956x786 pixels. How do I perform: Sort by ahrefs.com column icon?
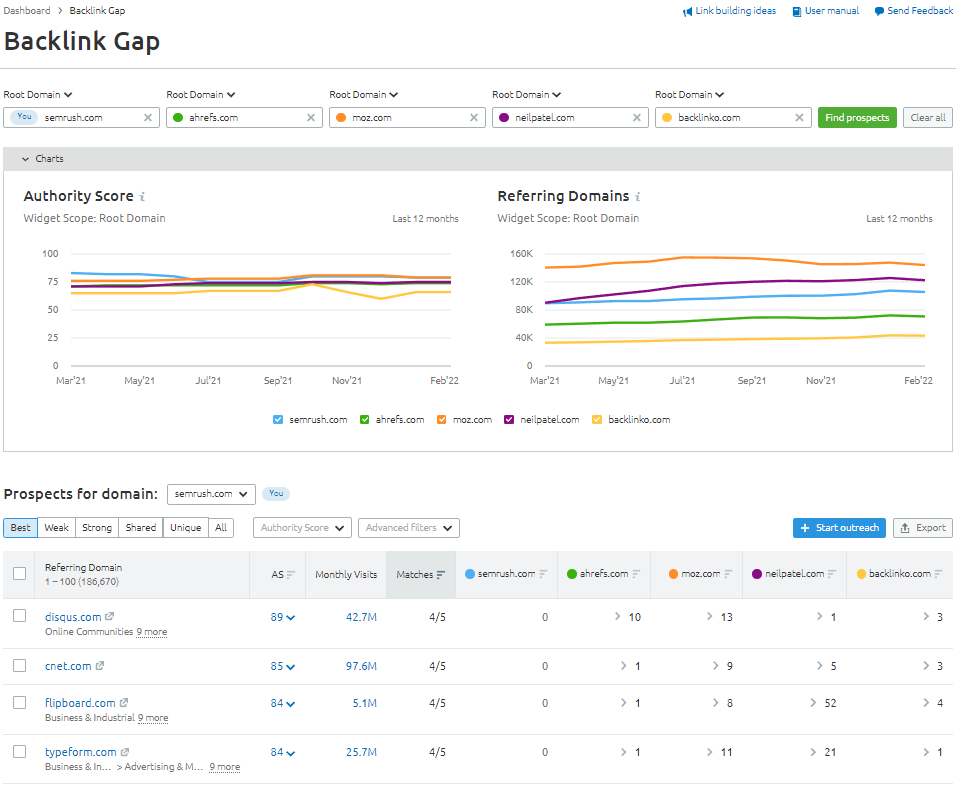coord(636,574)
